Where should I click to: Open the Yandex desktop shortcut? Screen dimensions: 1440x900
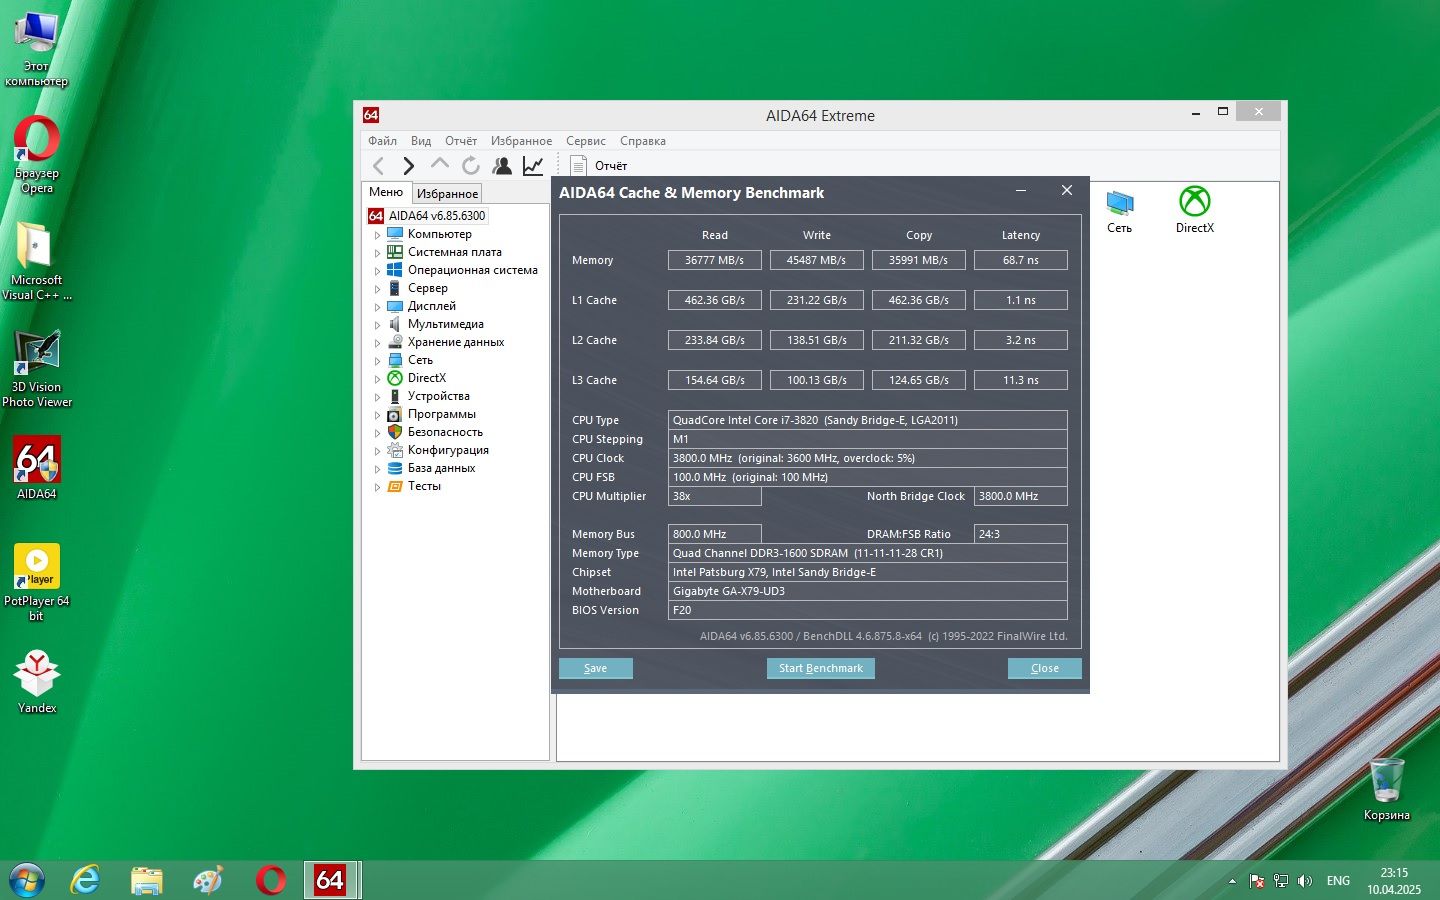click(37, 682)
